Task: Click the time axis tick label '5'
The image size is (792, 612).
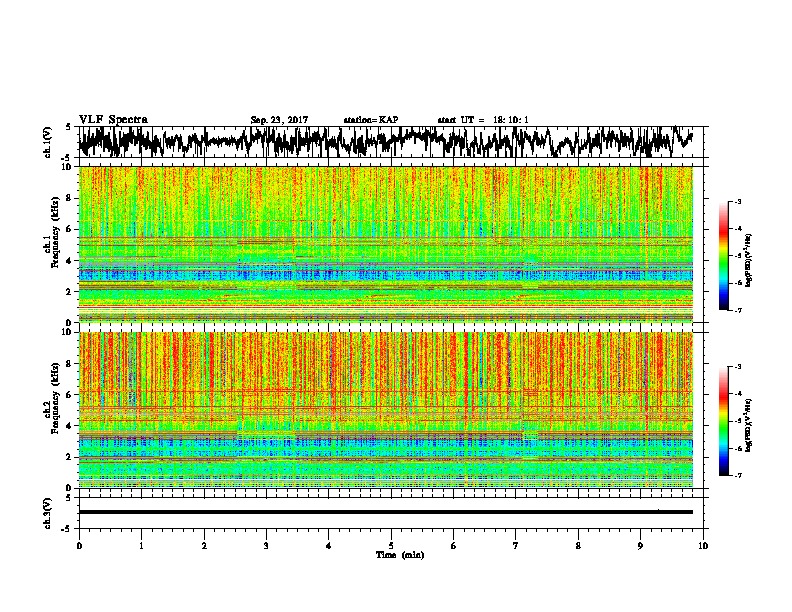Action: click(x=391, y=546)
